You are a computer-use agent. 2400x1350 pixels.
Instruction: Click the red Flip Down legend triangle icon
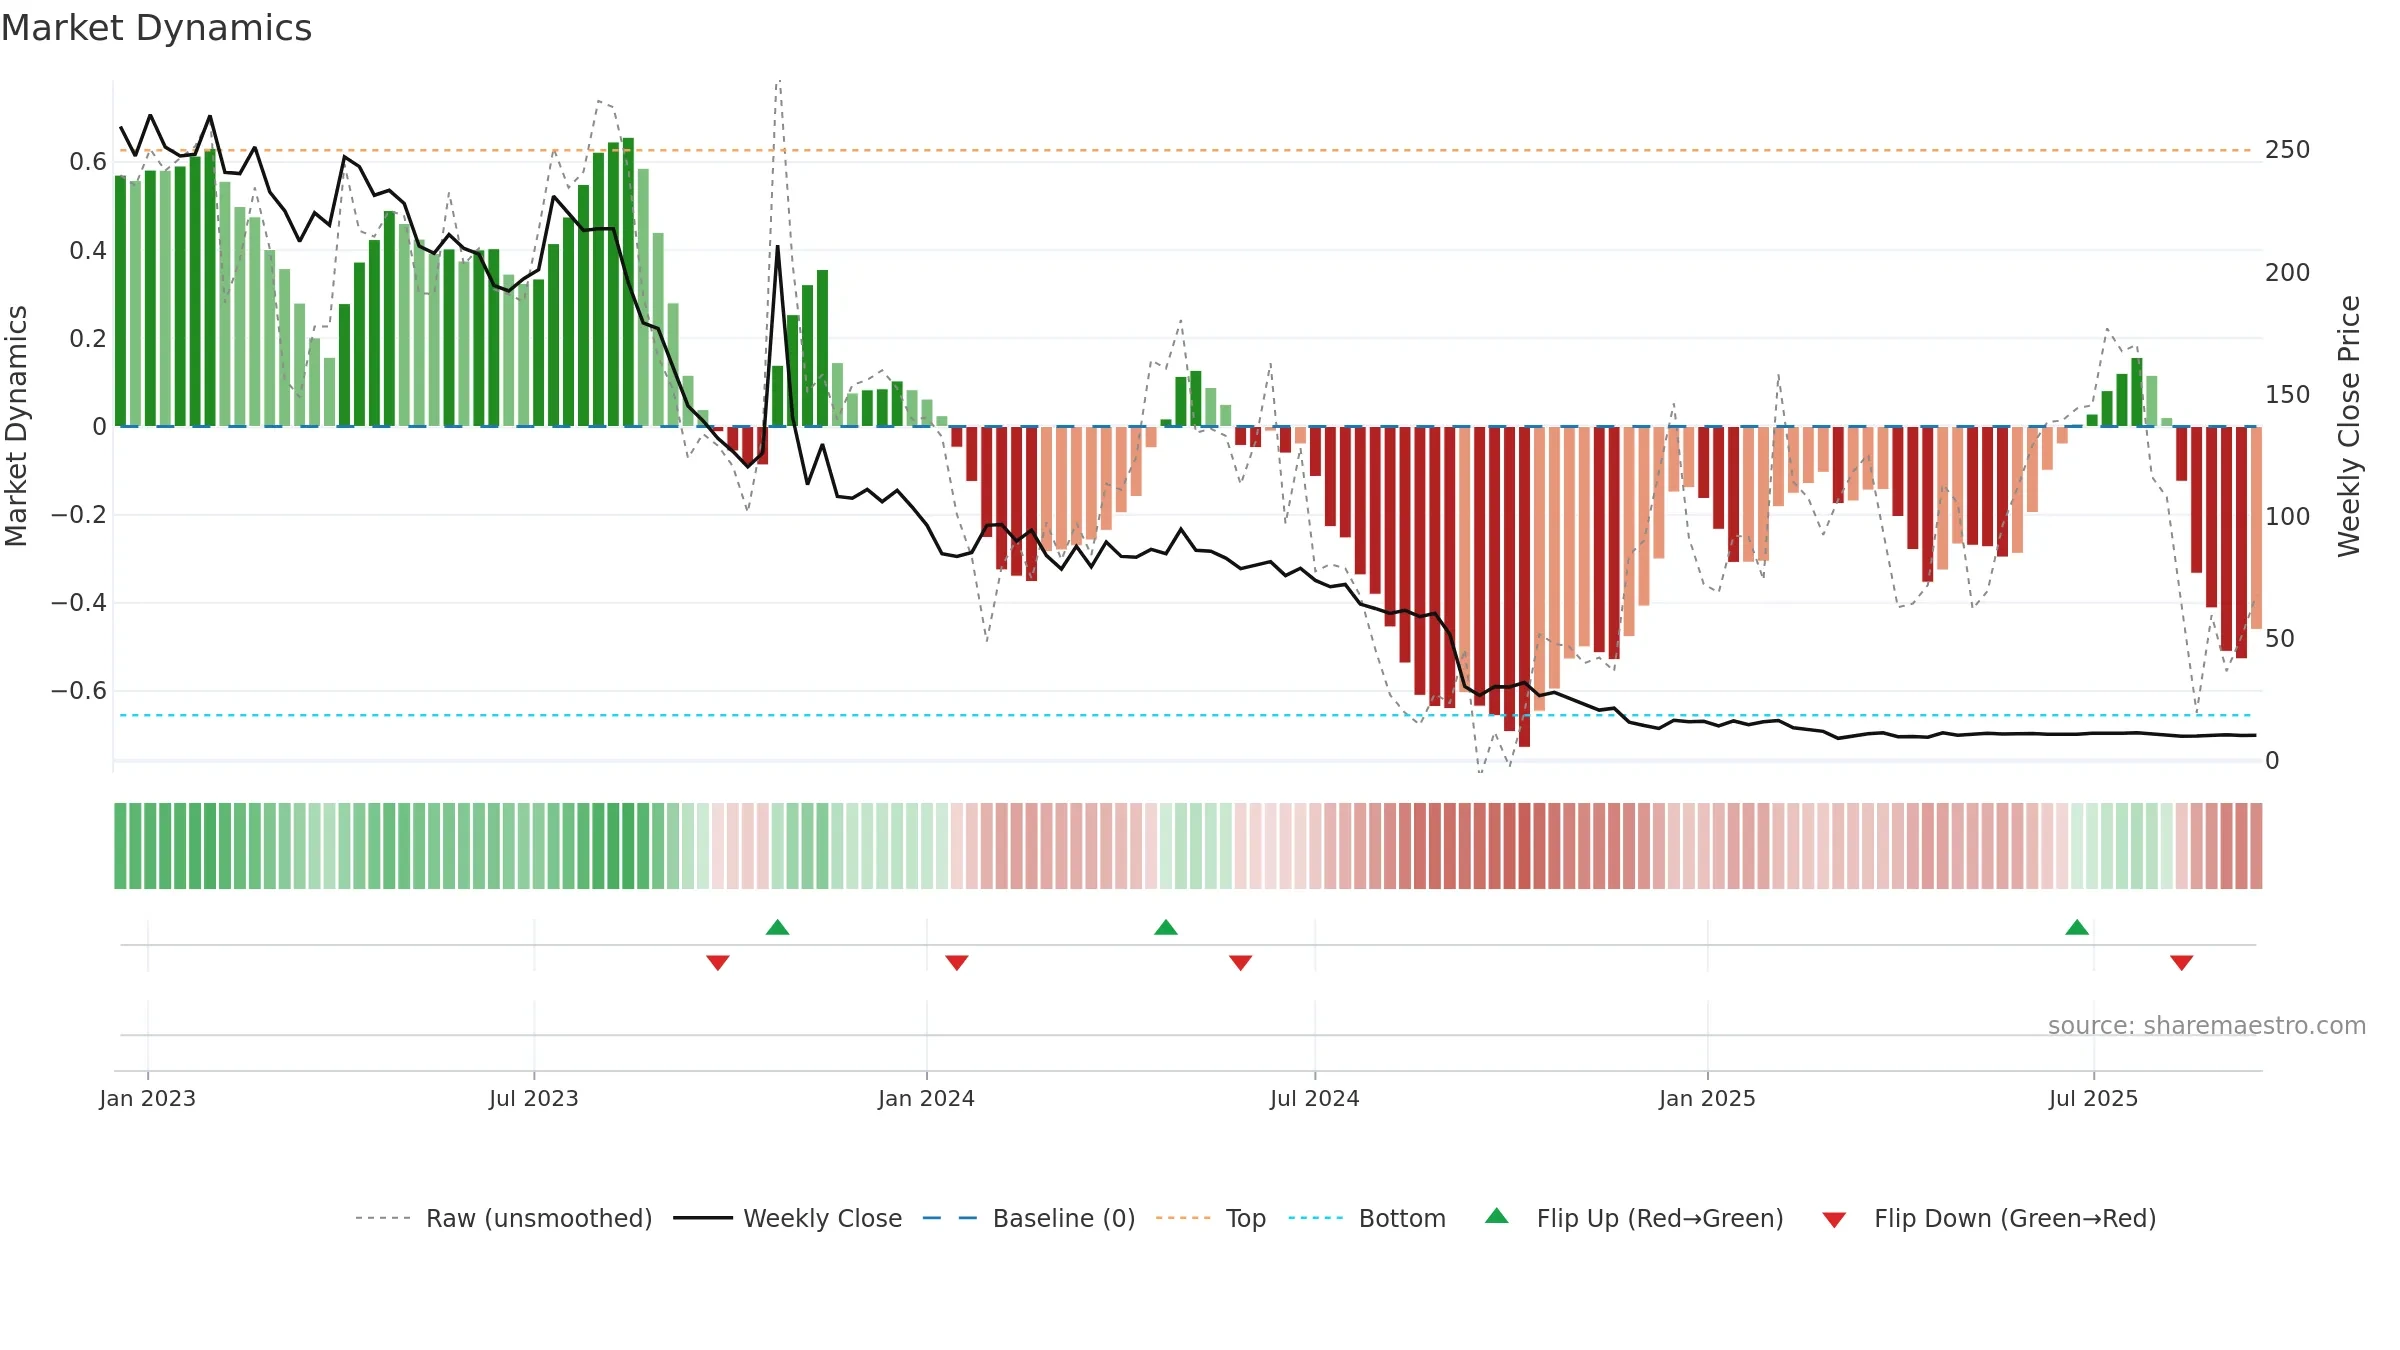(1834, 1220)
